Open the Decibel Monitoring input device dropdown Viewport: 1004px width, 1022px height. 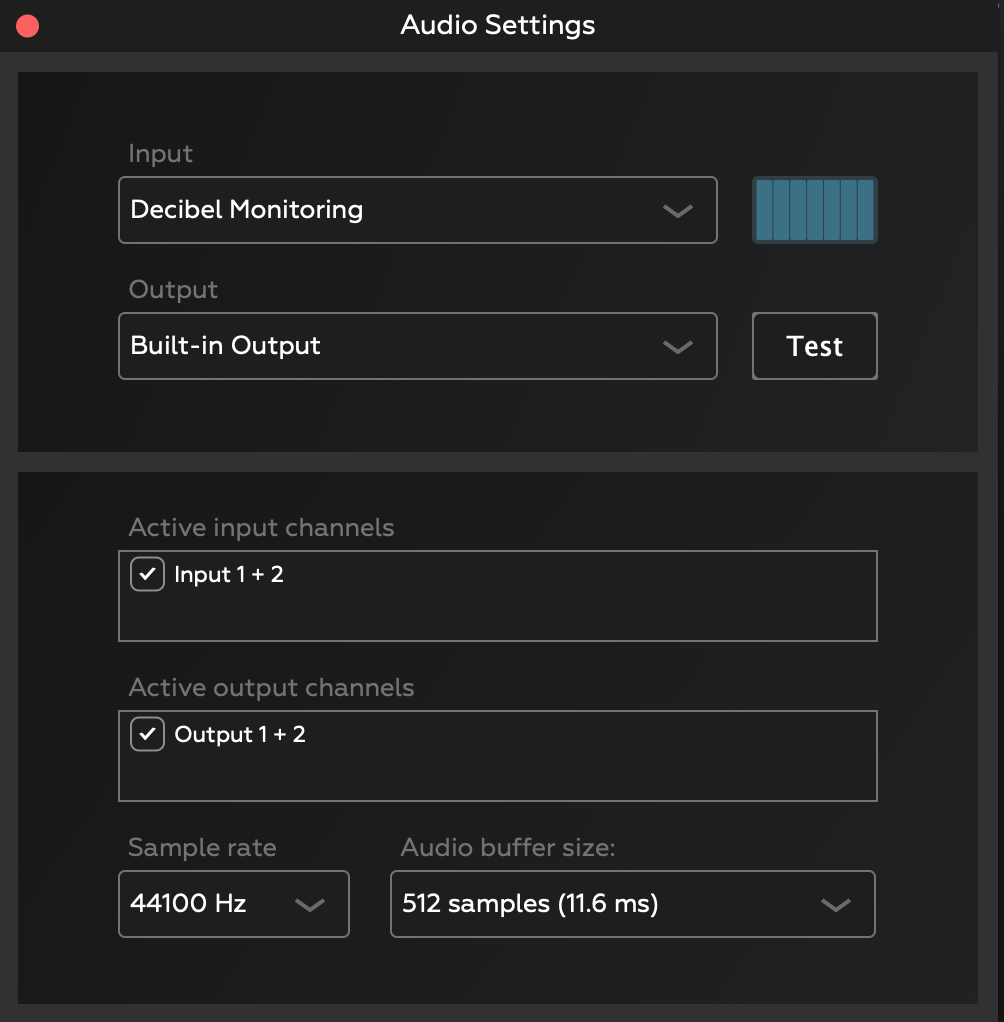tap(400, 210)
